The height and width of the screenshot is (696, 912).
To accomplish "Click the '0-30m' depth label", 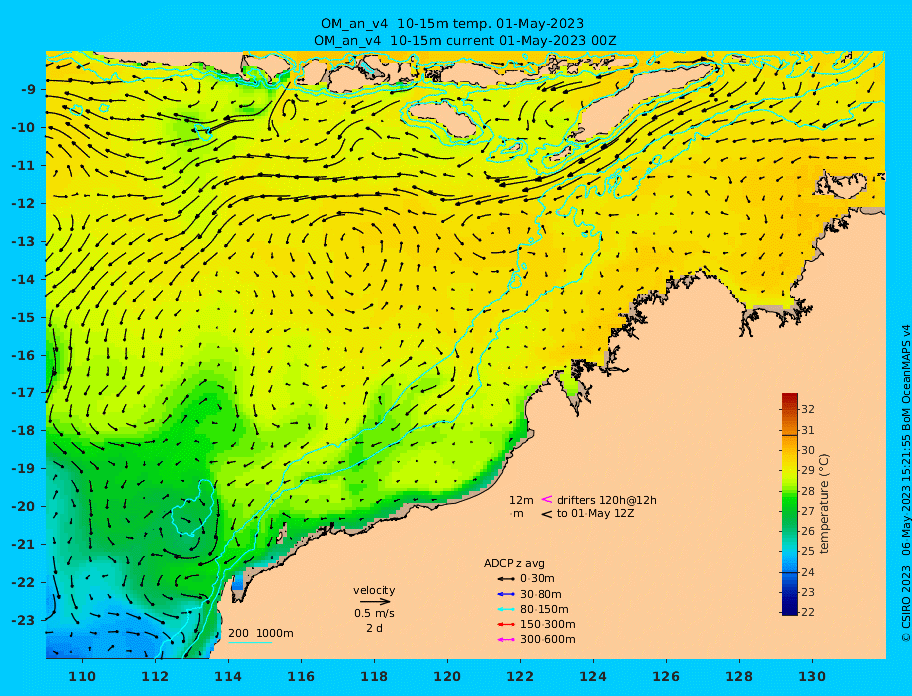I will pos(537,579).
